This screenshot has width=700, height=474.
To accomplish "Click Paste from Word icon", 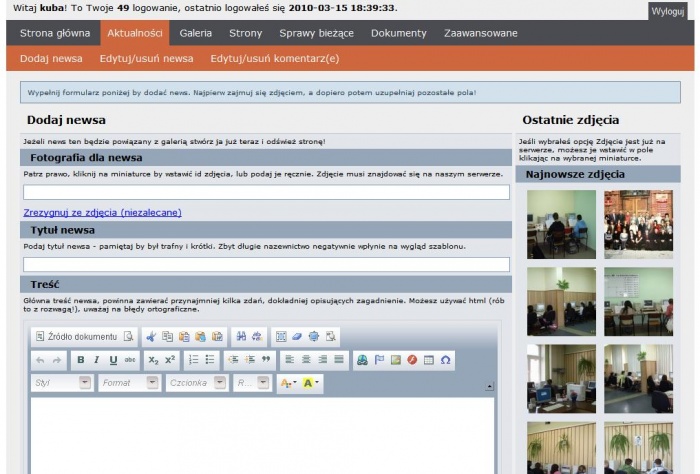I will (217, 337).
